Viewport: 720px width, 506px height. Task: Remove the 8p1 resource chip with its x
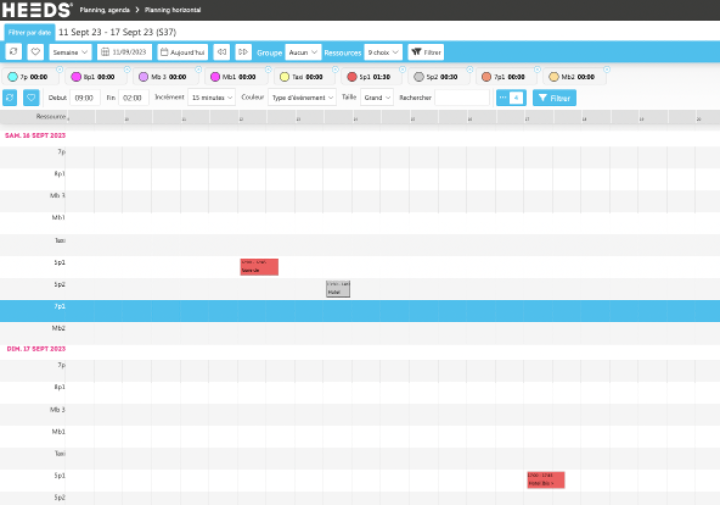127,69
